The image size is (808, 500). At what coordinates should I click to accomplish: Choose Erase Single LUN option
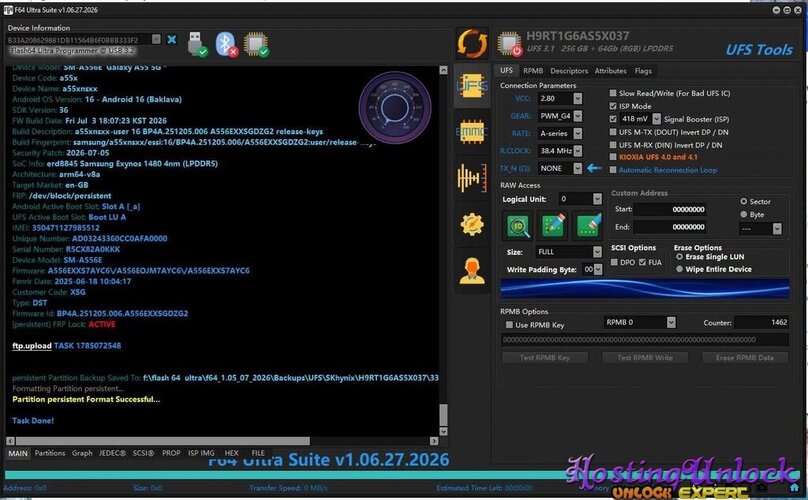click(x=680, y=257)
